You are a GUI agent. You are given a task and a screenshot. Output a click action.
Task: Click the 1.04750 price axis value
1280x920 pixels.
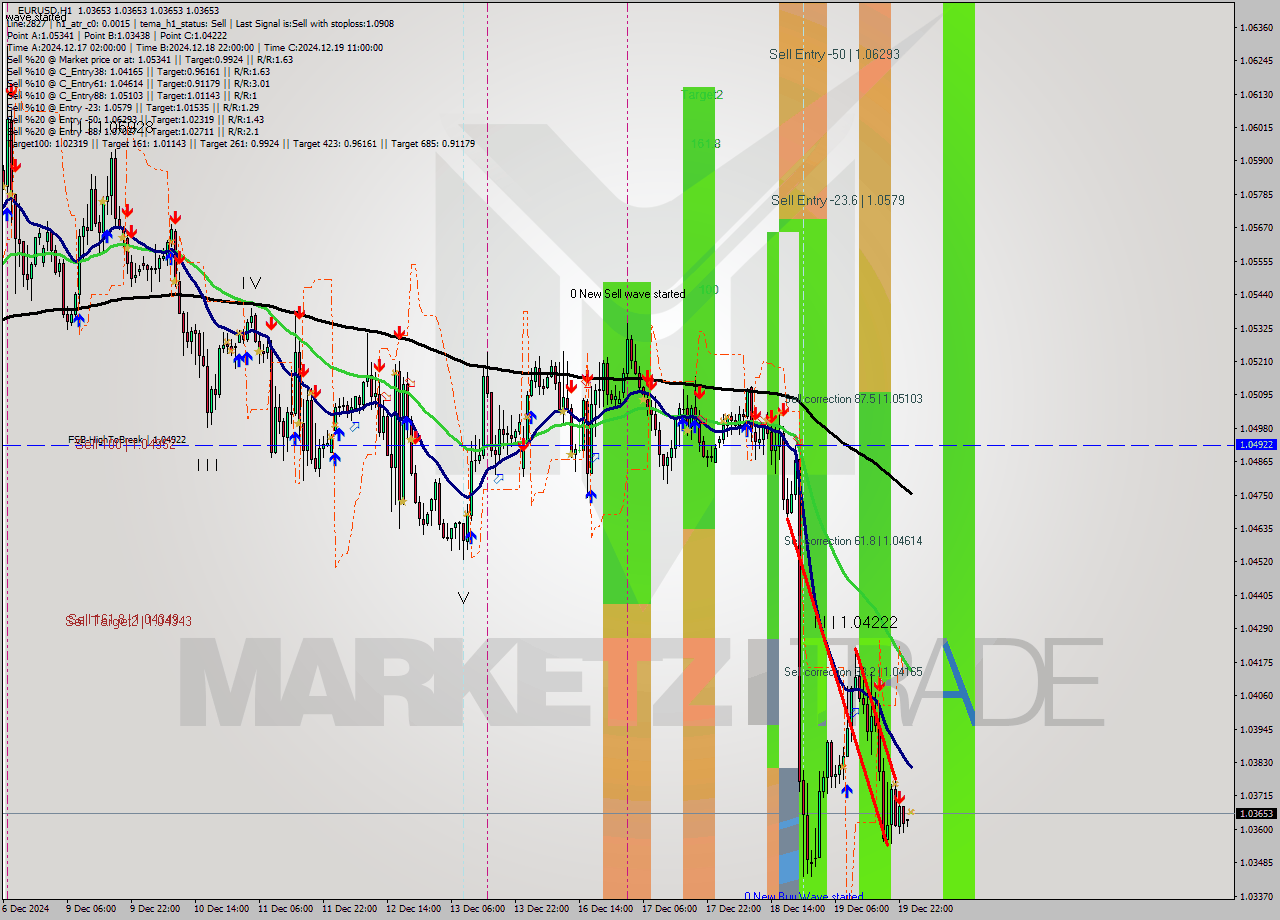1256,495
